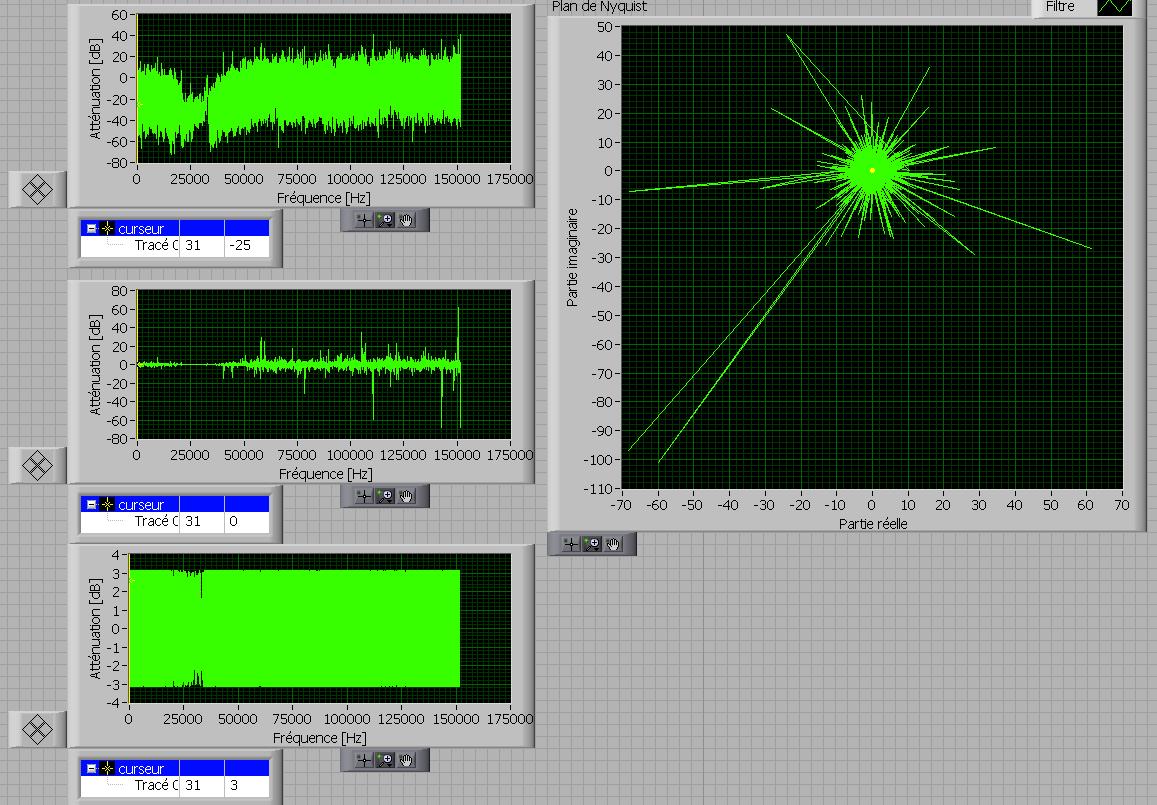Choose the hand pan tool under the Nyquist graph

click(x=613, y=544)
